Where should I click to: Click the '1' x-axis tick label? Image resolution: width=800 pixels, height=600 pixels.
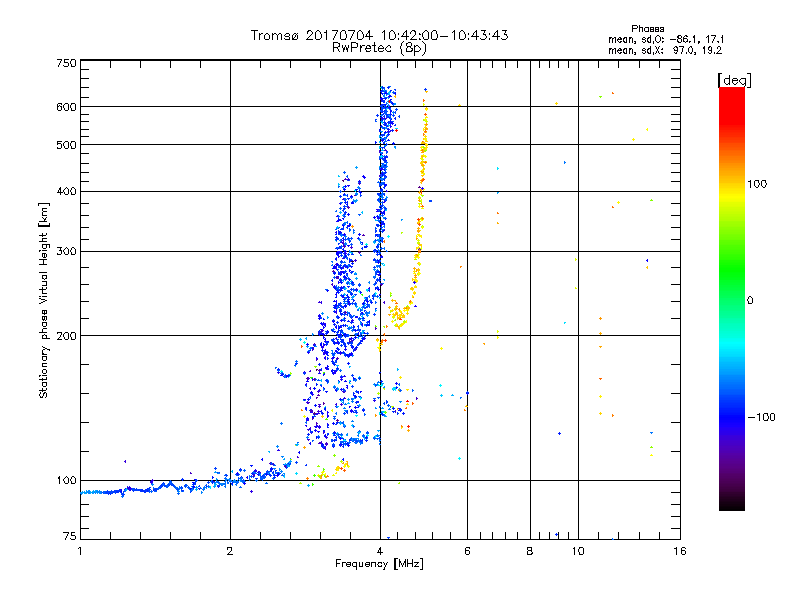tap(80, 551)
